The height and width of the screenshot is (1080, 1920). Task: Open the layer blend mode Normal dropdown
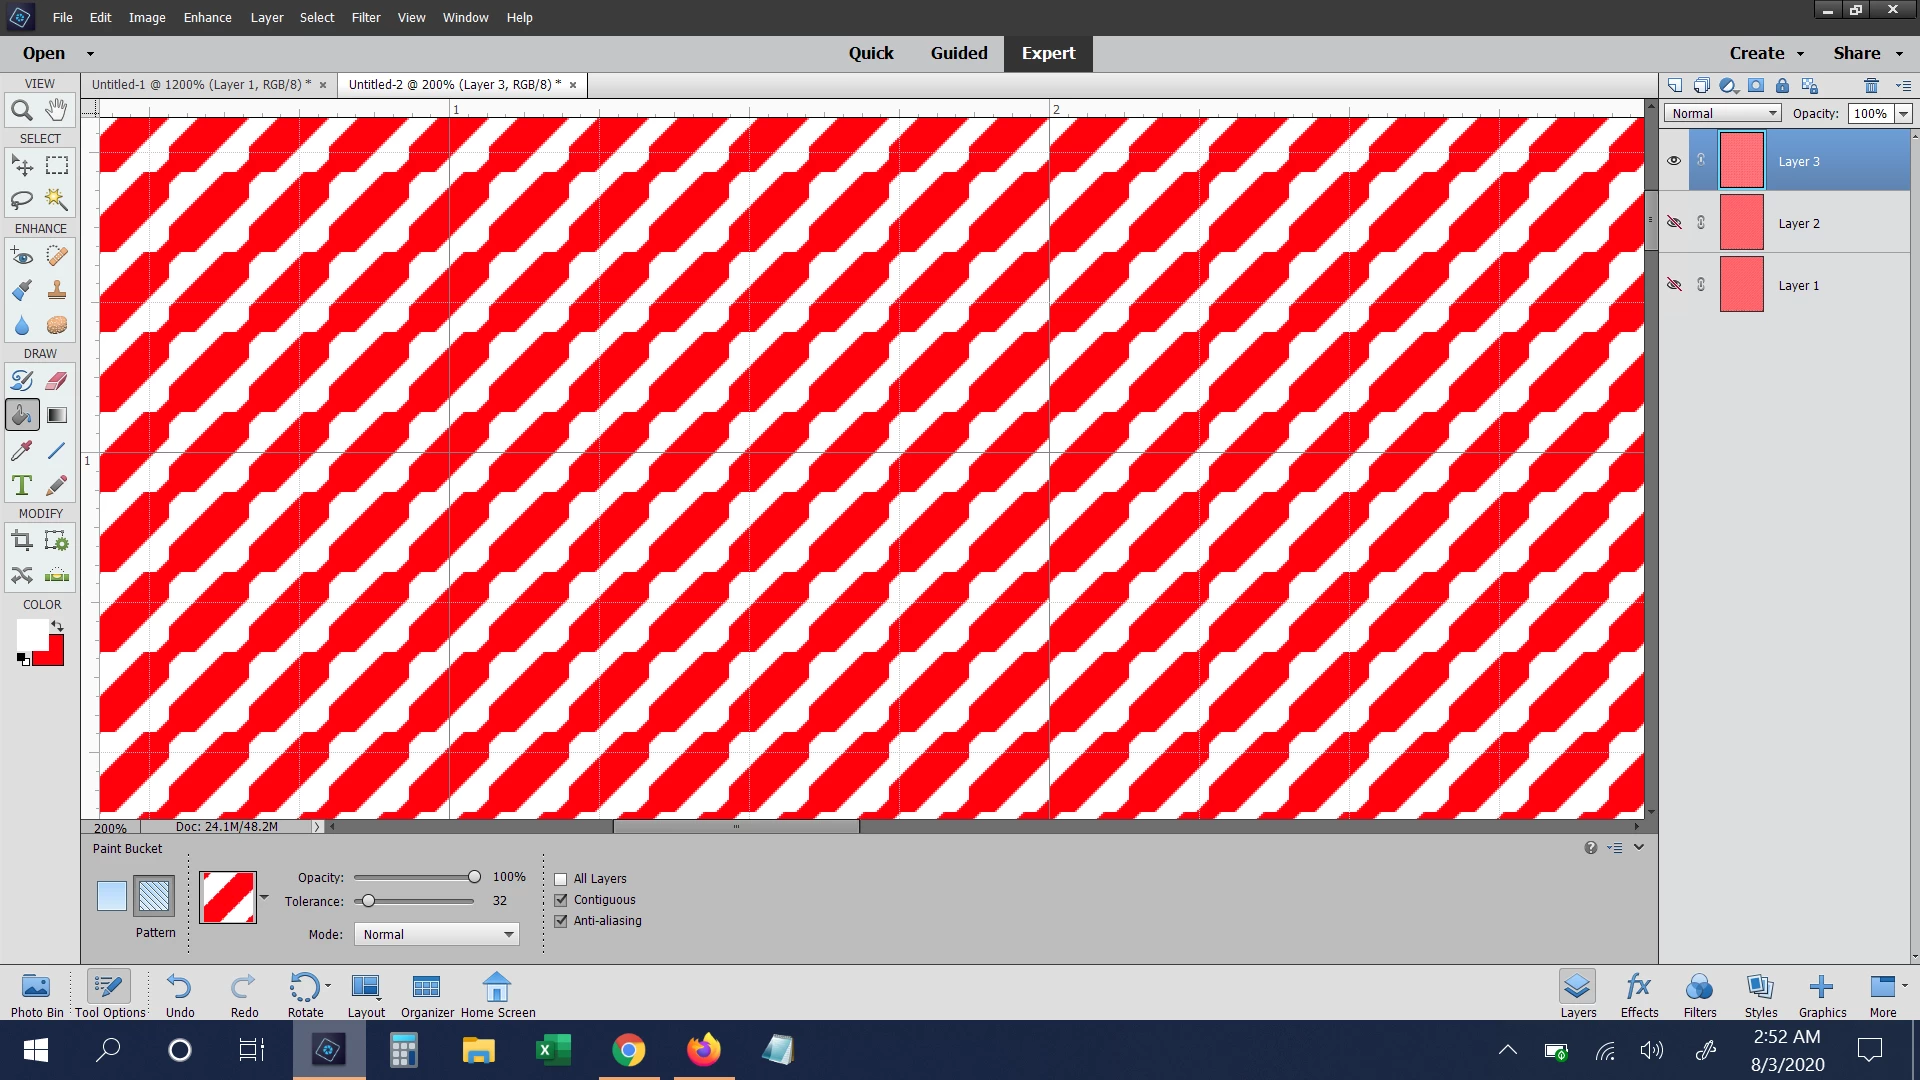click(x=1723, y=114)
